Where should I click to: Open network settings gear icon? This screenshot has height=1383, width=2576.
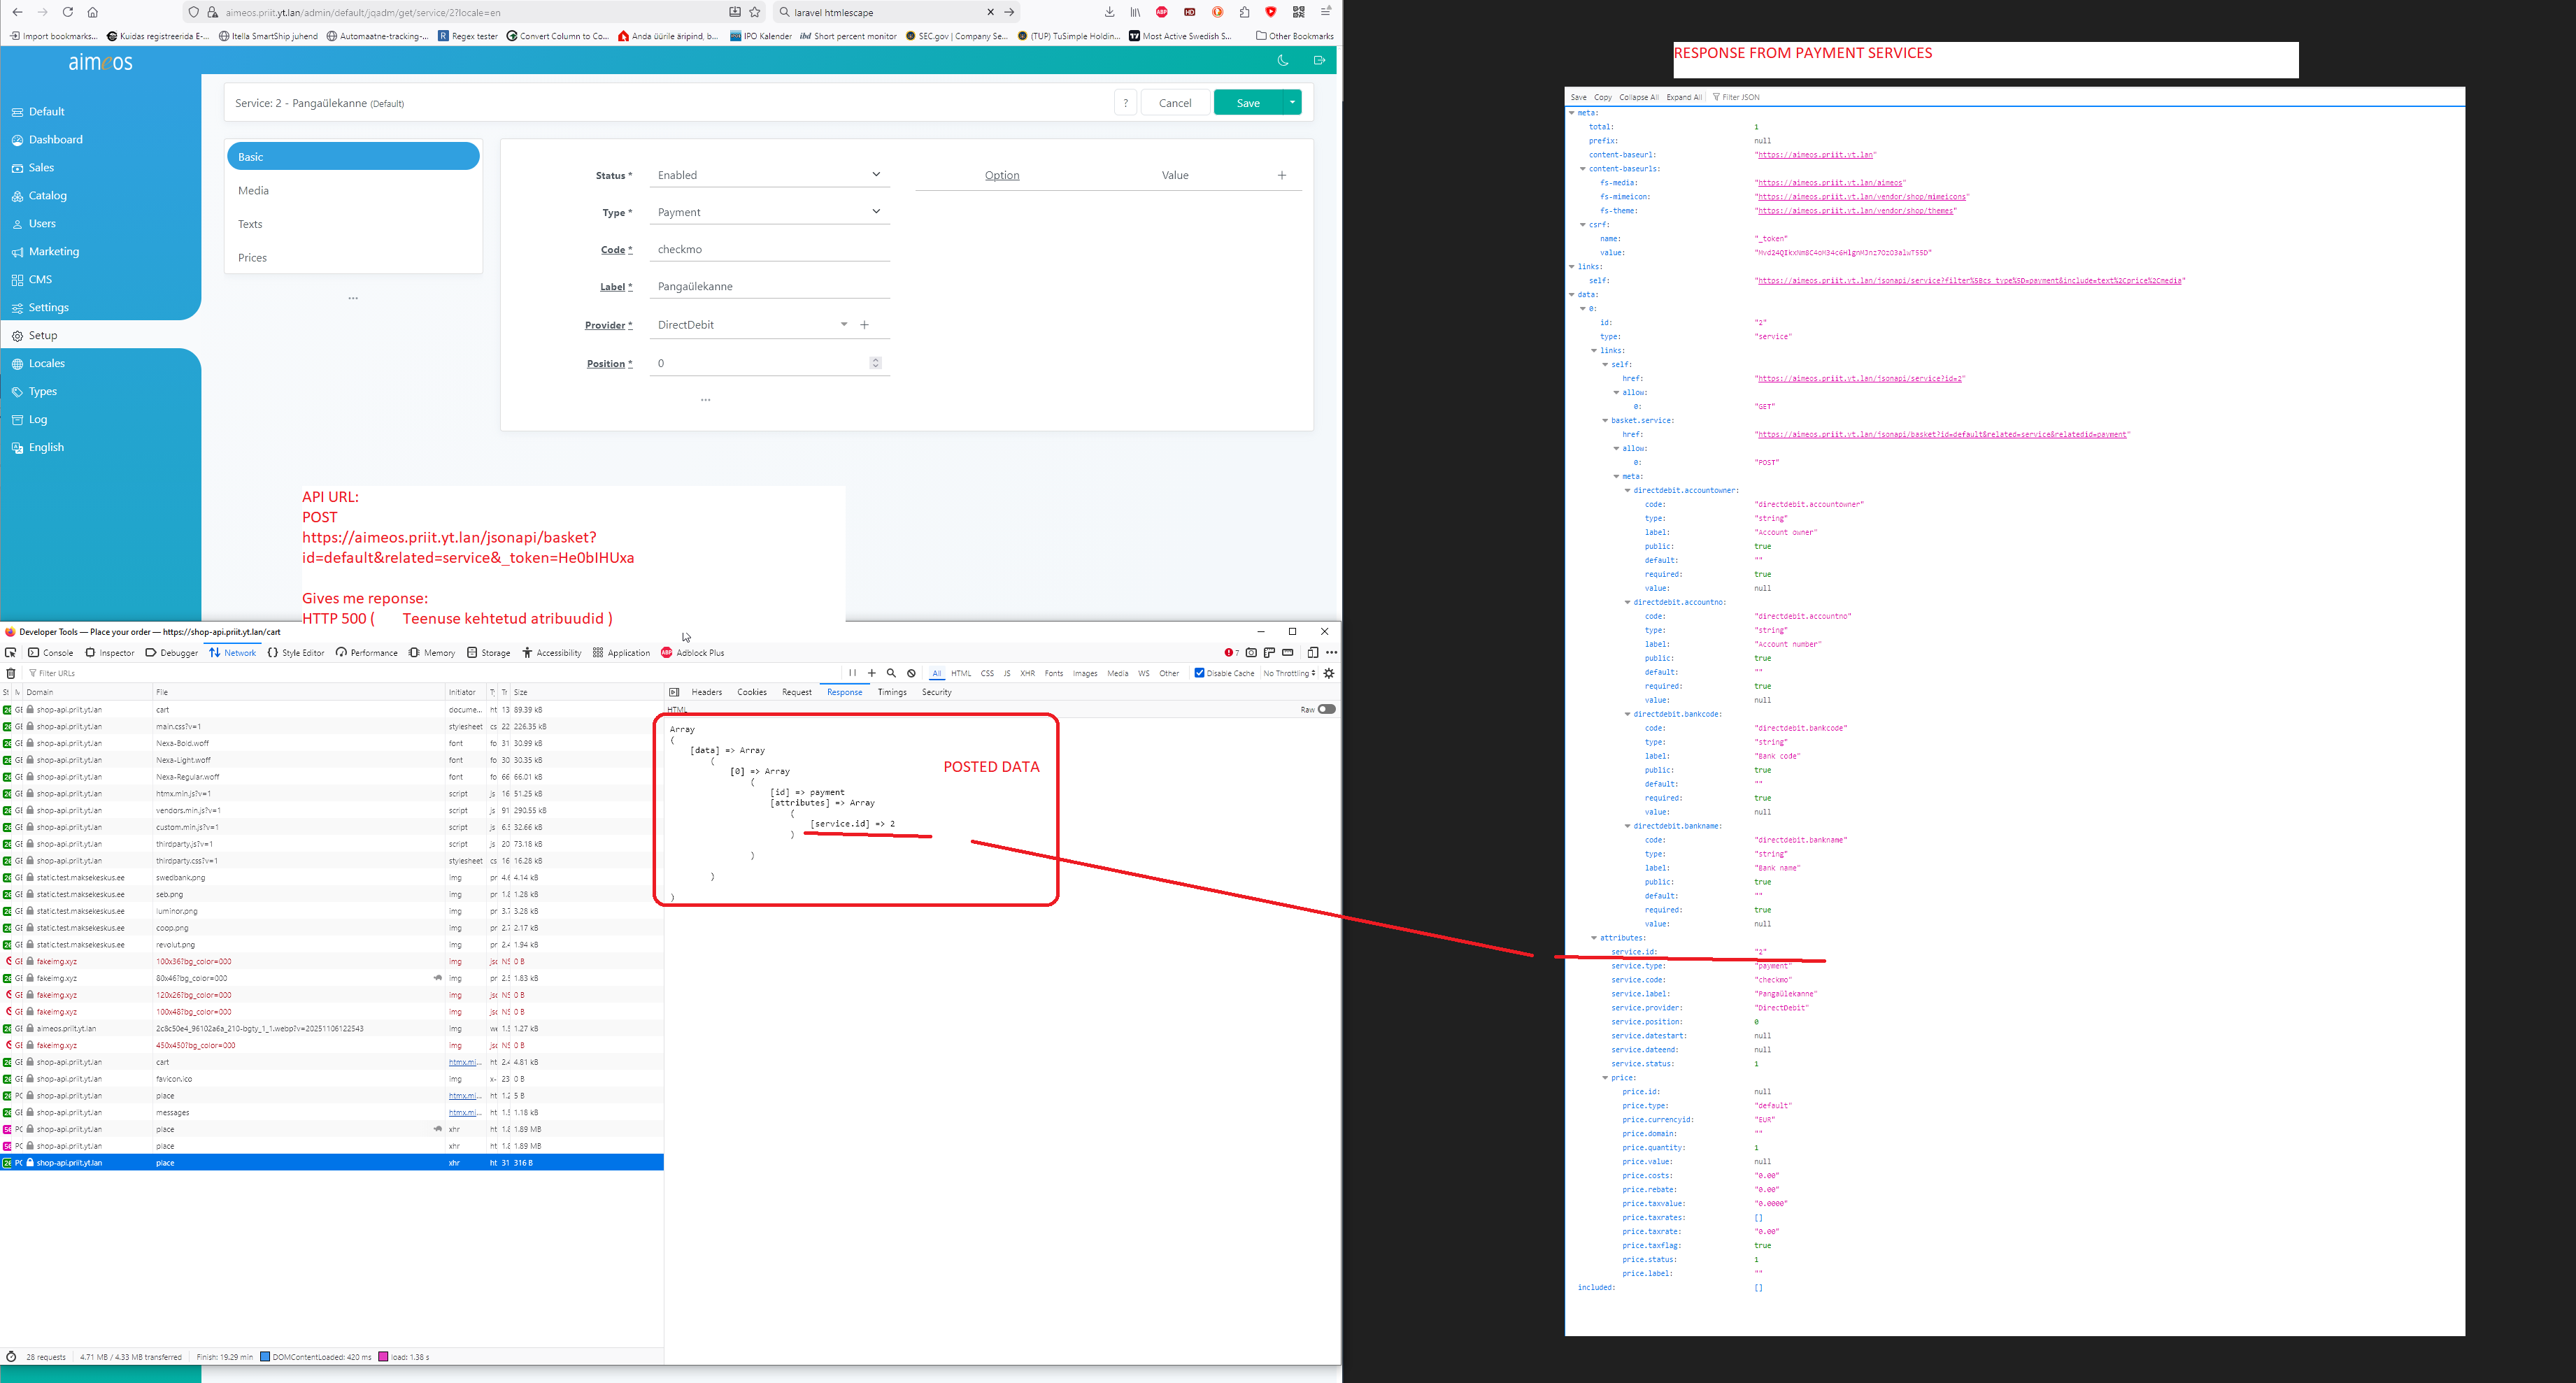(1329, 673)
